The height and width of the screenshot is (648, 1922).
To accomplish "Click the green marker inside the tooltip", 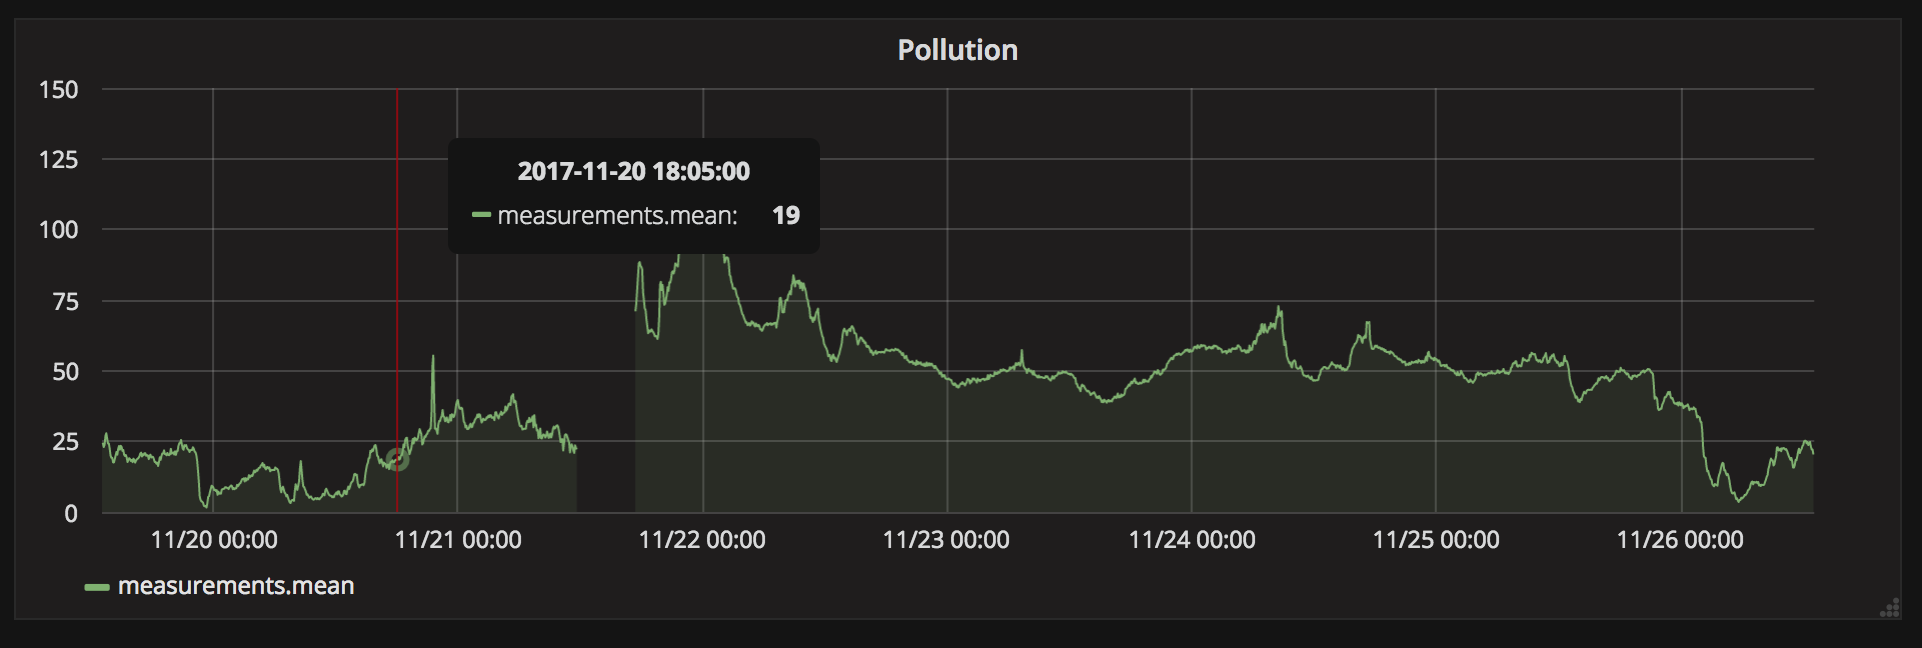I will pyautogui.click(x=481, y=215).
